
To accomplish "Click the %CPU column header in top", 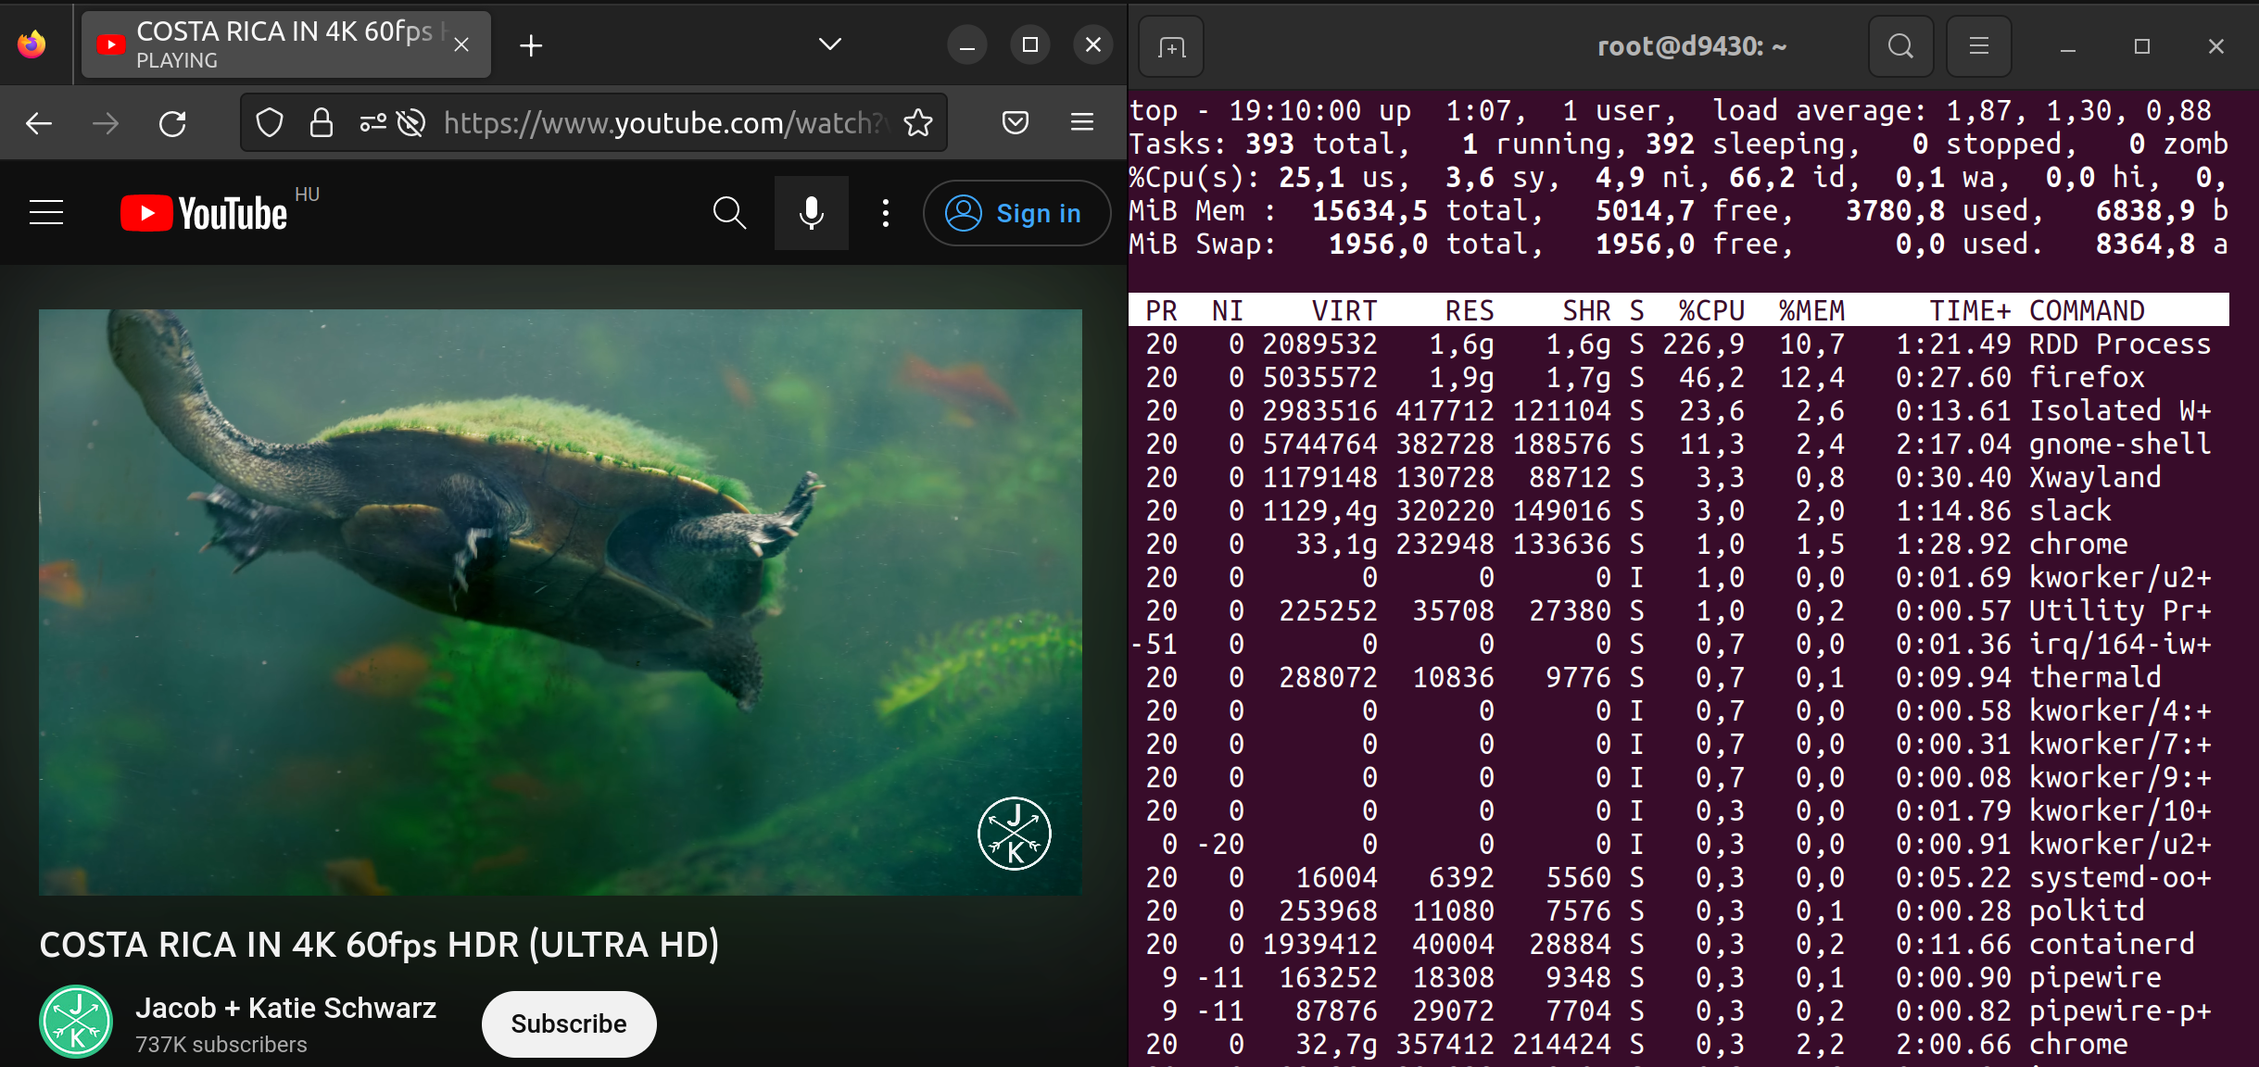I will (1711, 311).
